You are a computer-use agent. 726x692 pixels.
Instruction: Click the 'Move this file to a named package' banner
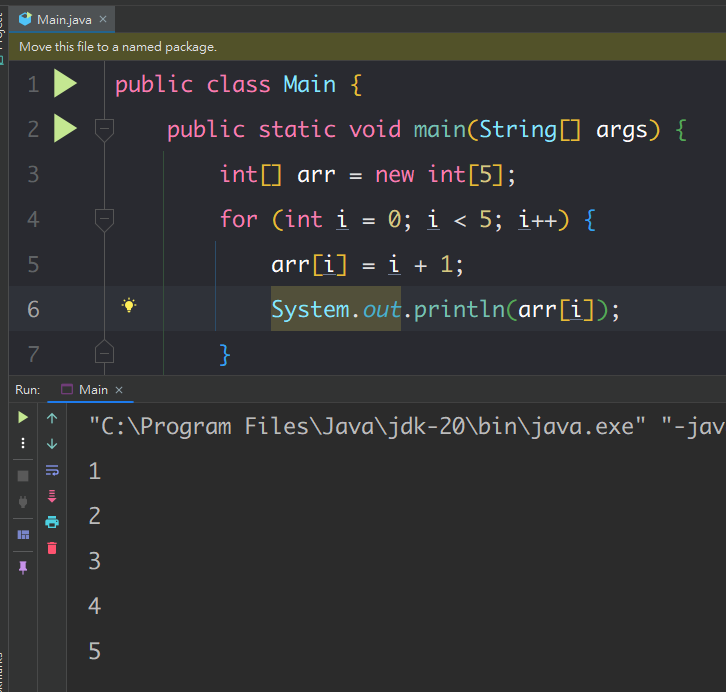(x=367, y=47)
